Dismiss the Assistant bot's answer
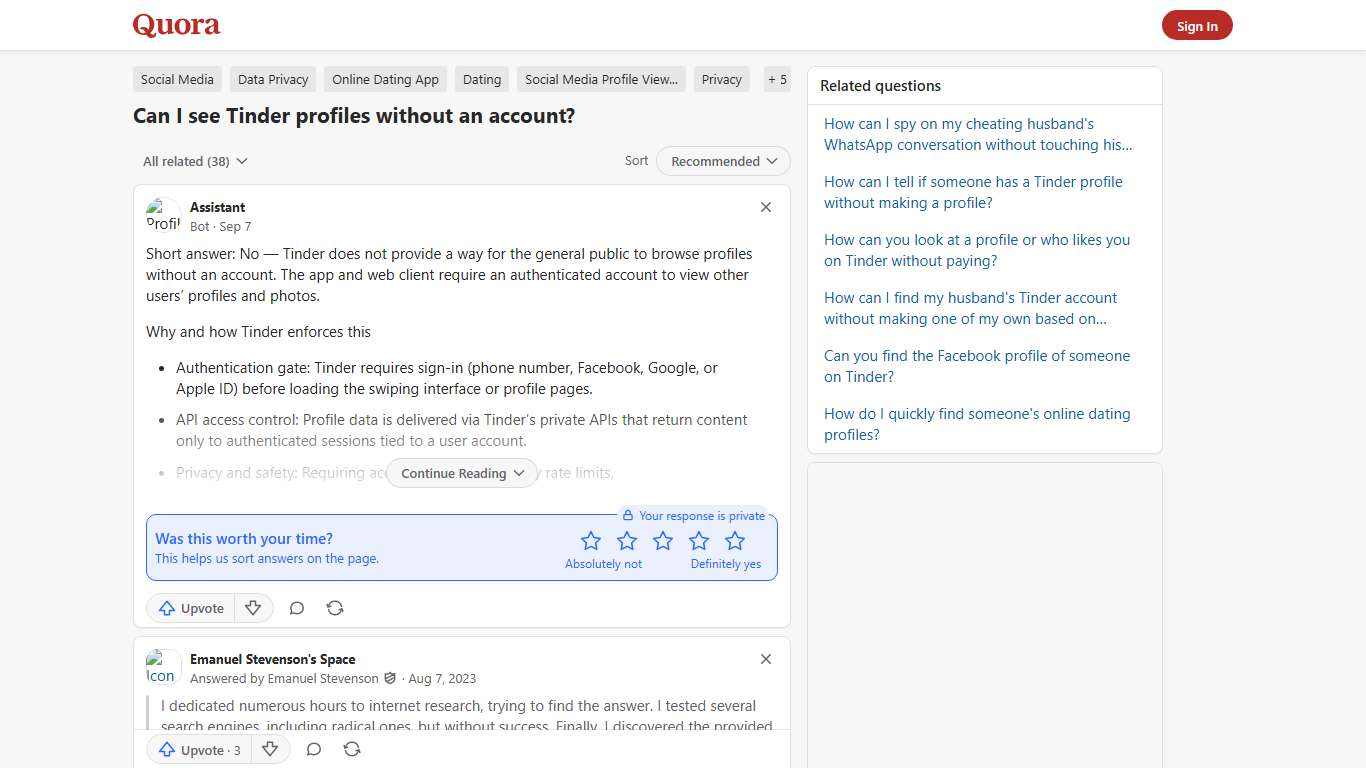 coord(765,207)
